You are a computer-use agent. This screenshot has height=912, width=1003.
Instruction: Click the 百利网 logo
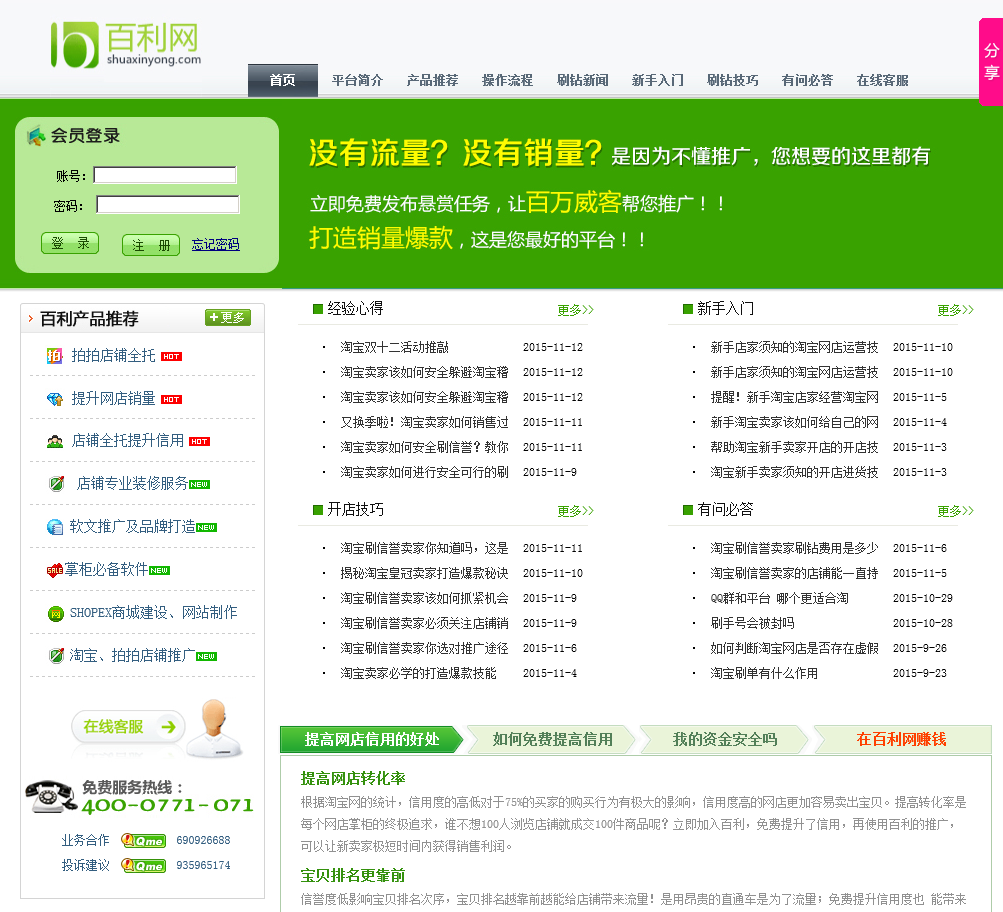pyautogui.click(x=125, y=45)
